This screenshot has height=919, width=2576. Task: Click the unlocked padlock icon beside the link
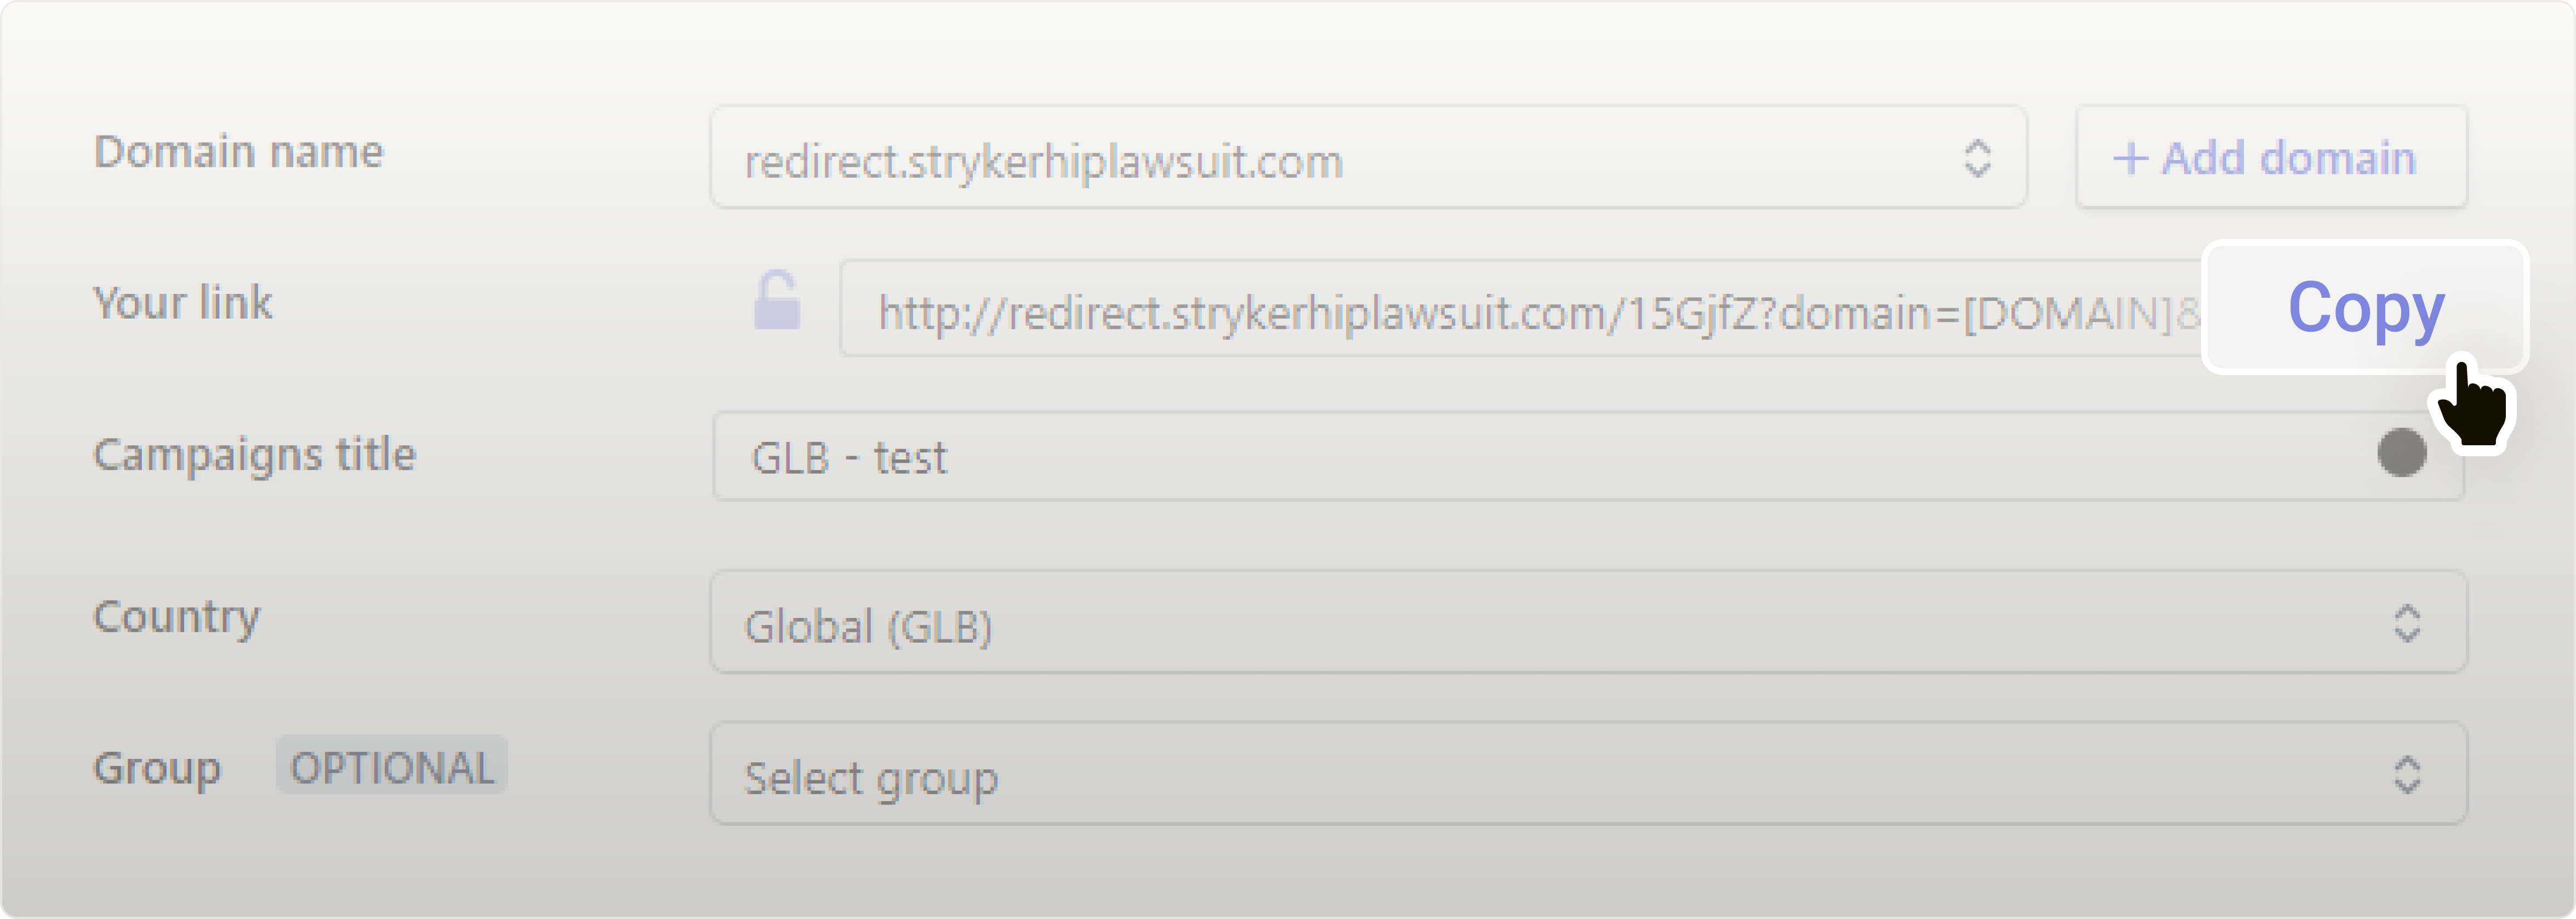click(x=777, y=301)
